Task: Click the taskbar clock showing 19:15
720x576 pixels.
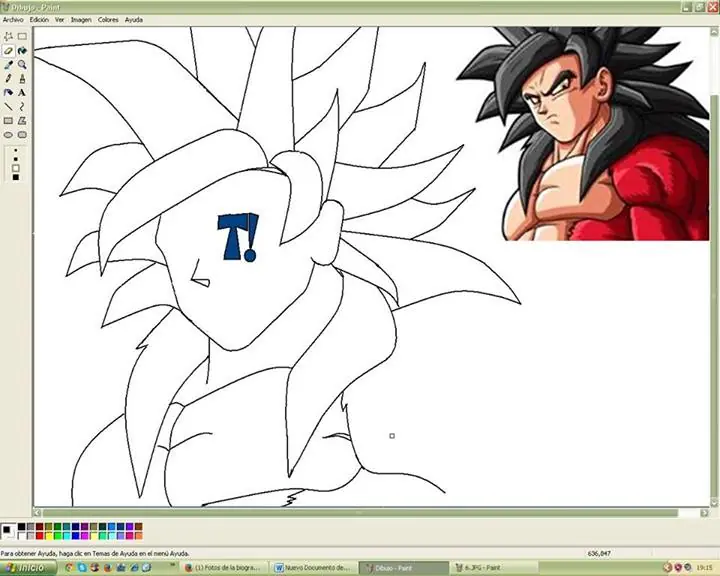Action: (704, 568)
